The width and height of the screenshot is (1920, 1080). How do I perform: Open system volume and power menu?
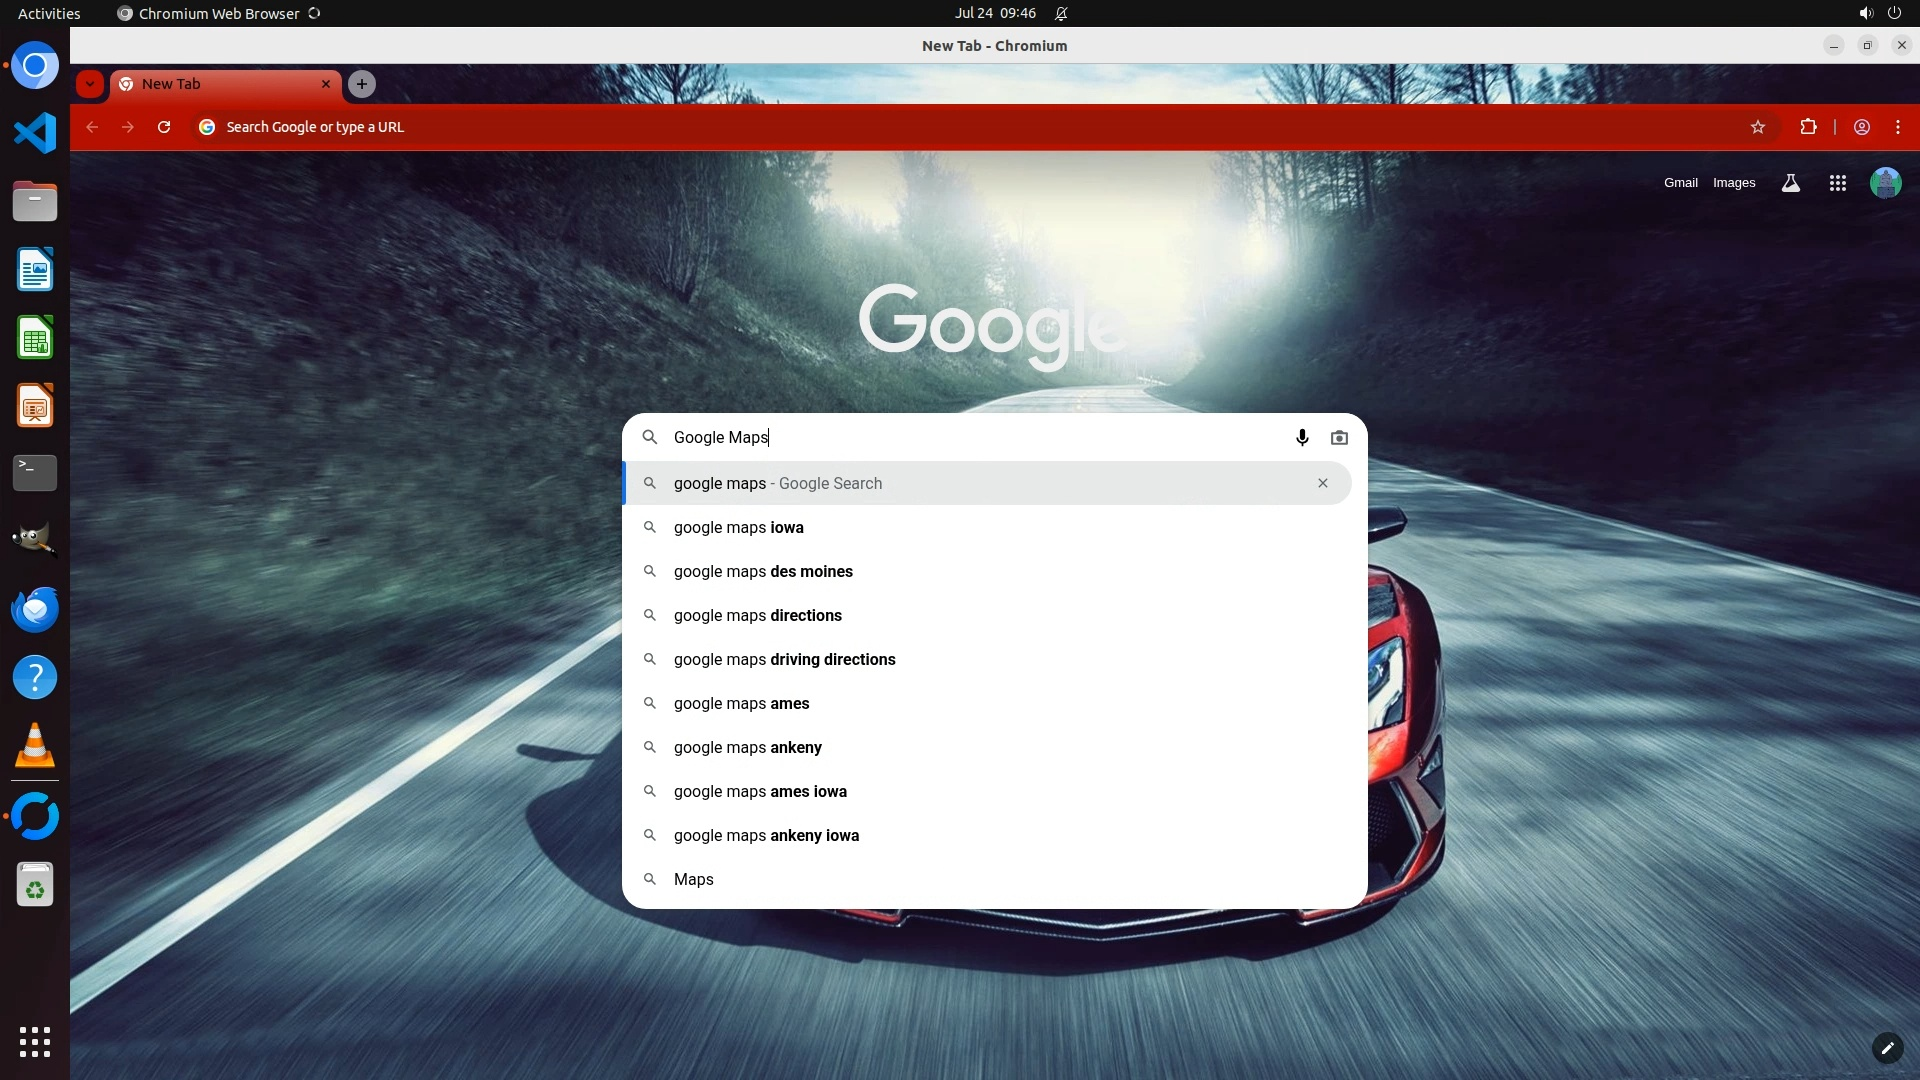pos(1879,13)
